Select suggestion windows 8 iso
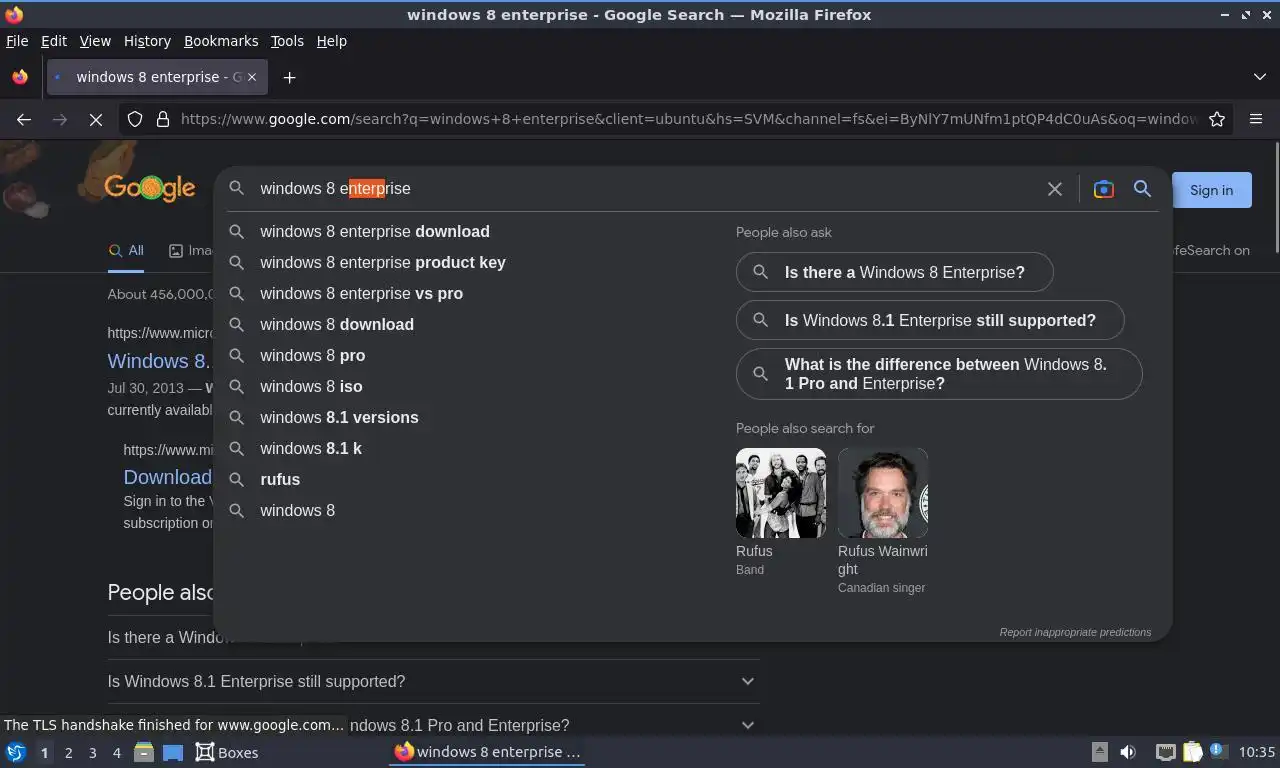Viewport: 1280px width, 768px height. (470, 386)
